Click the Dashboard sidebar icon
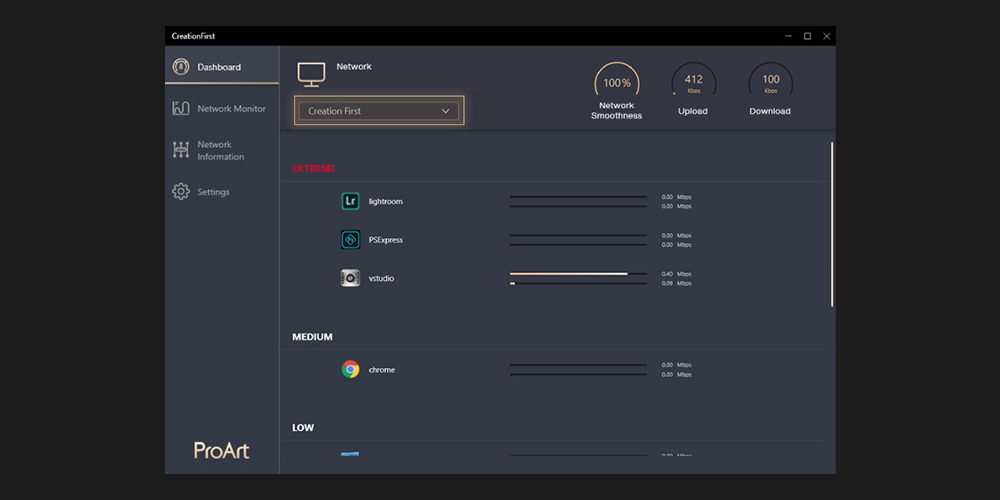 tap(181, 67)
